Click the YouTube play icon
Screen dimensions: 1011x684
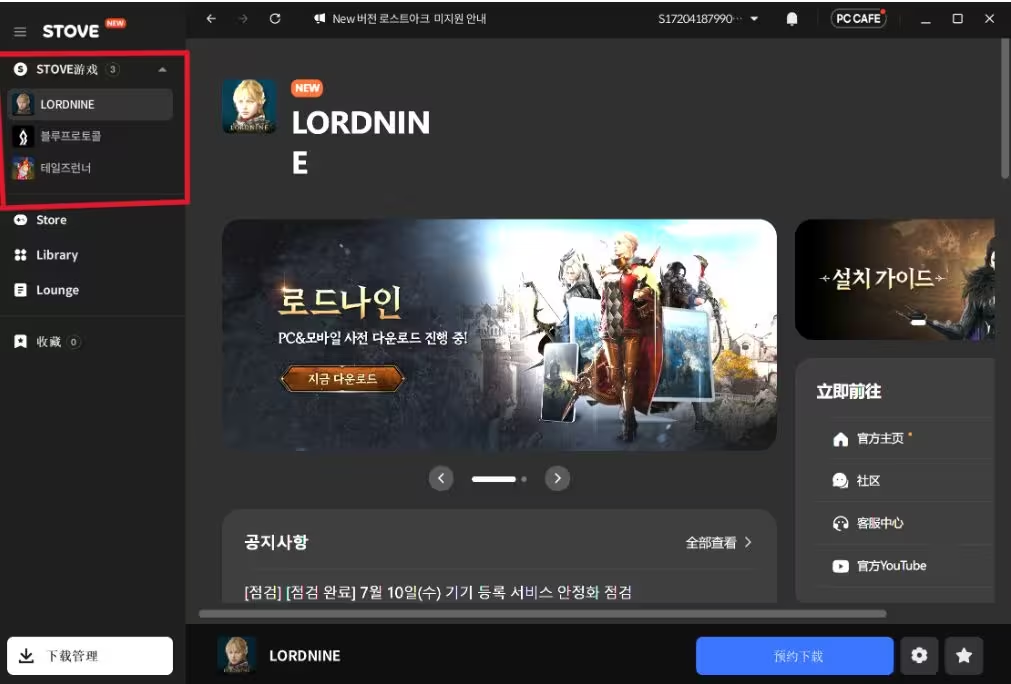tap(841, 566)
